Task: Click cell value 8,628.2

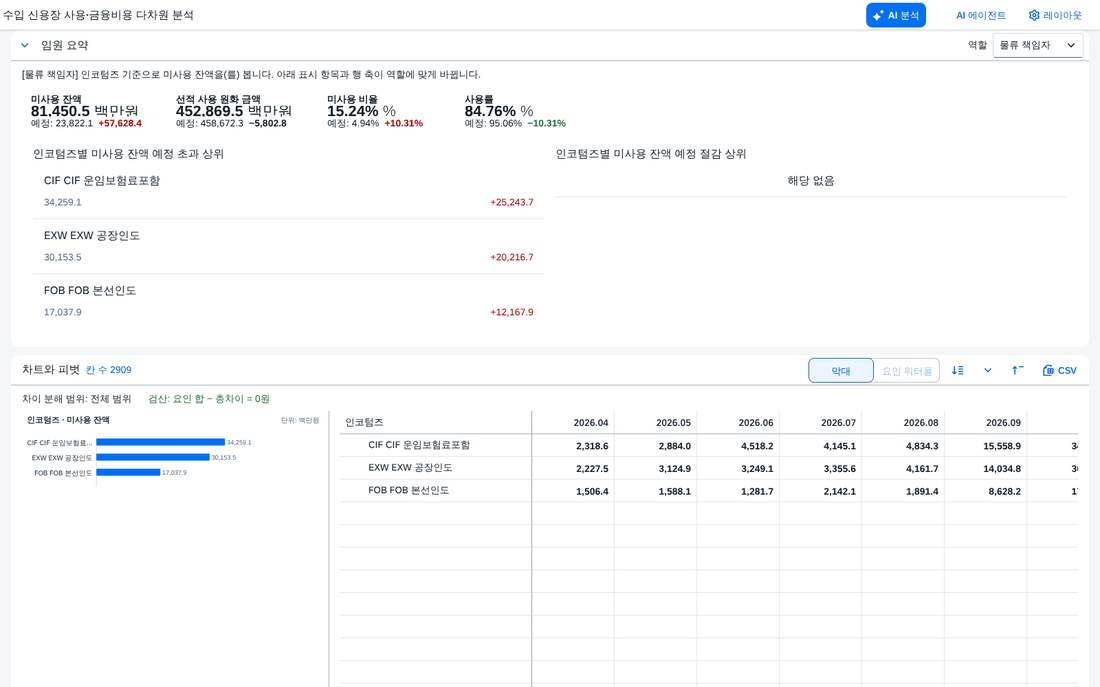Action: (1005, 492)
